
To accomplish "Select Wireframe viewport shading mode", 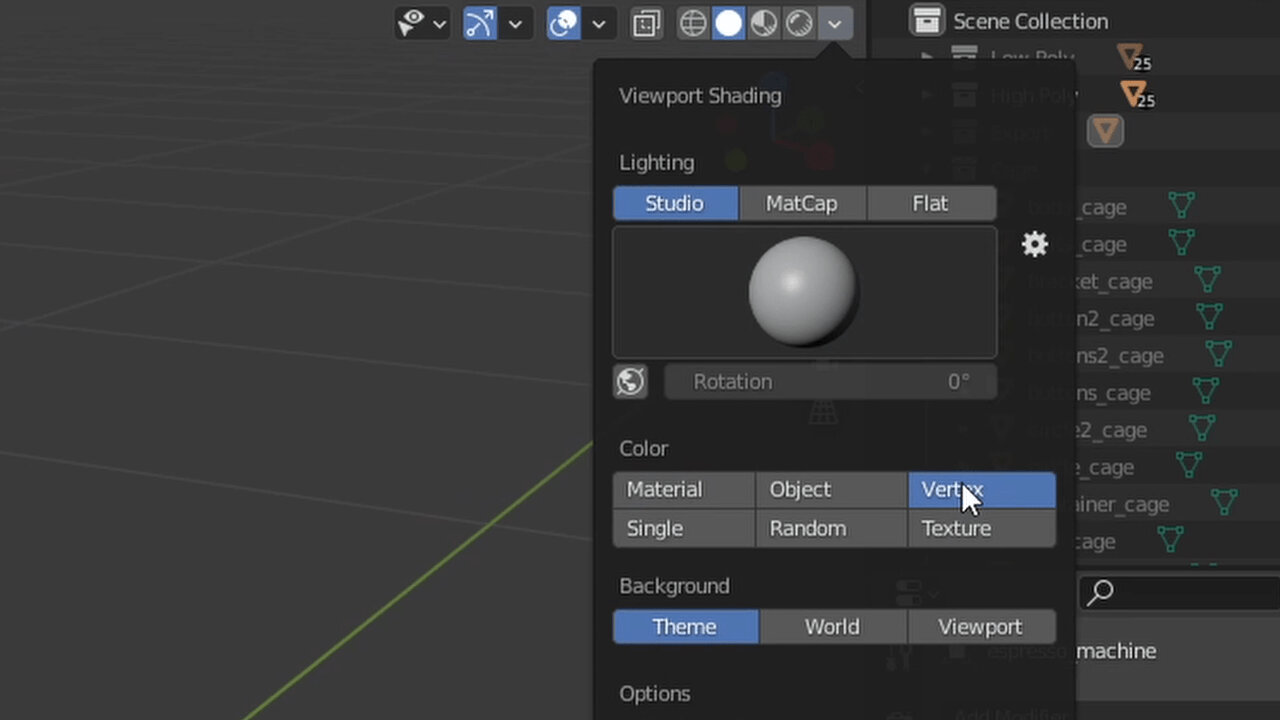I will pos(693,23).
